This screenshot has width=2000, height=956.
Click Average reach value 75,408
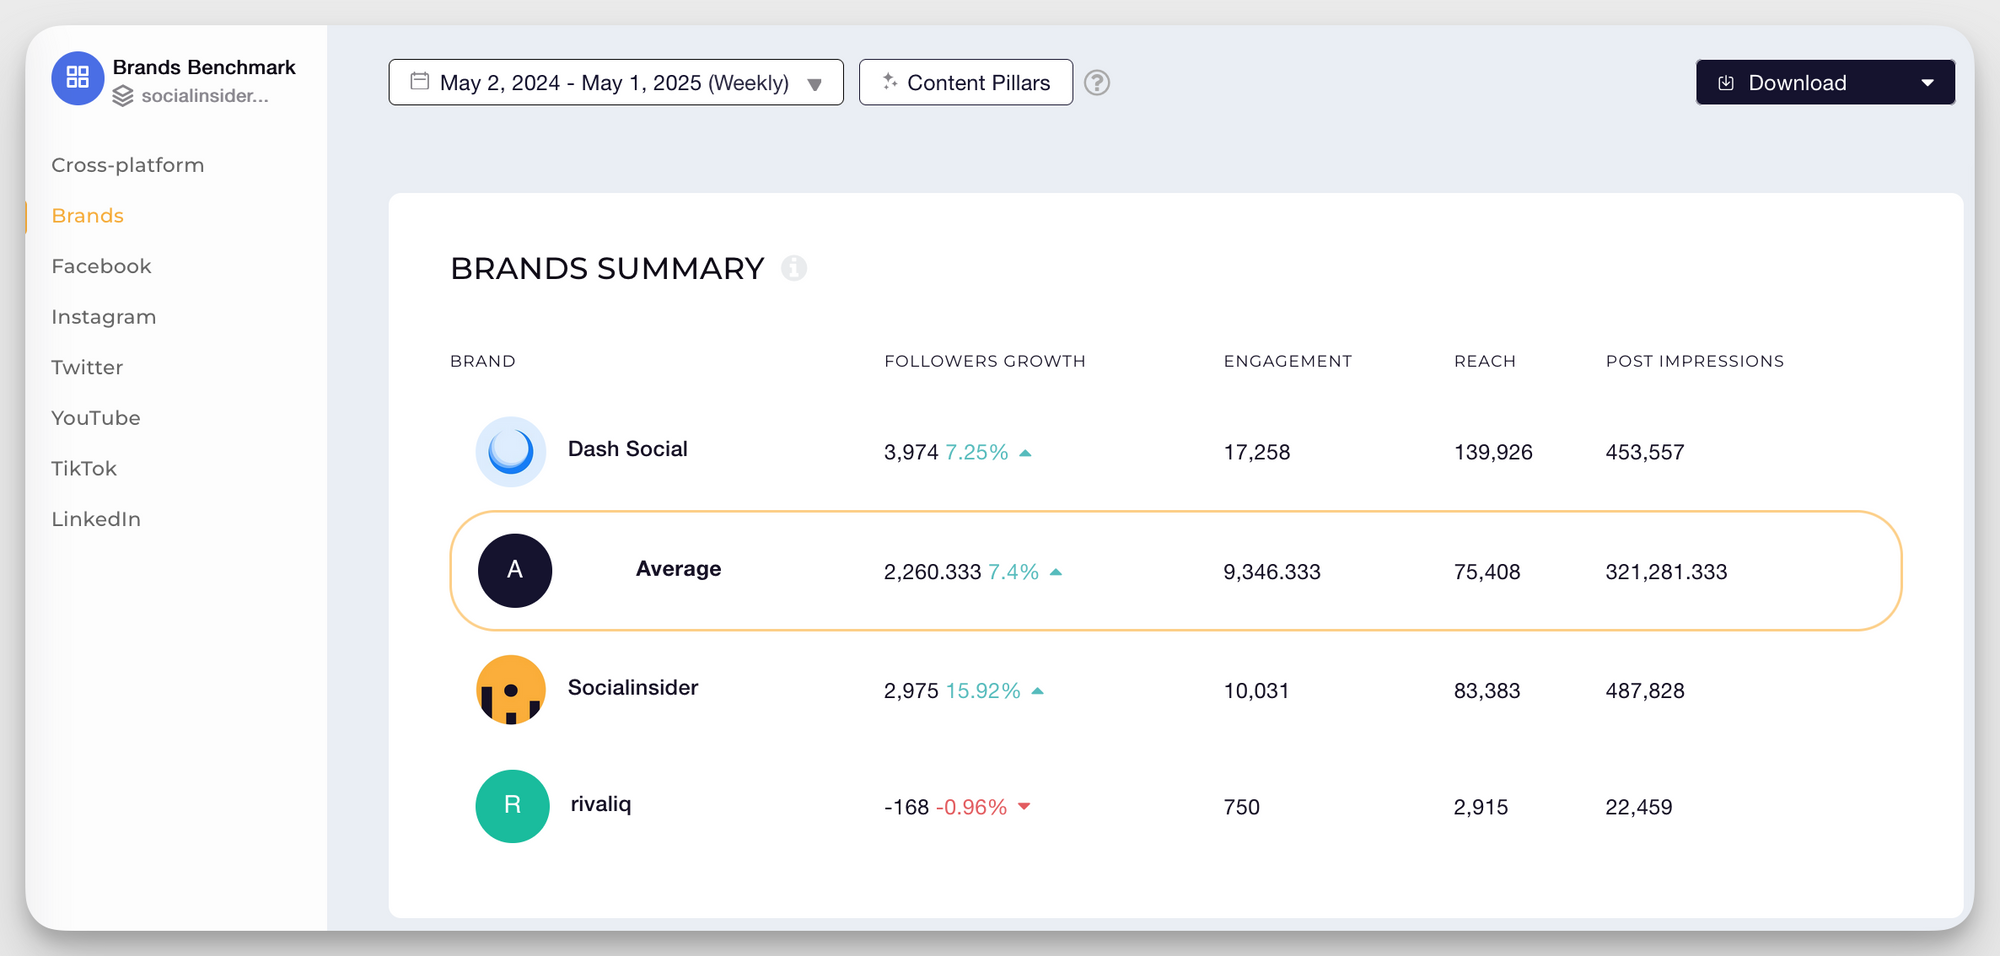[x=1487, y=572]
